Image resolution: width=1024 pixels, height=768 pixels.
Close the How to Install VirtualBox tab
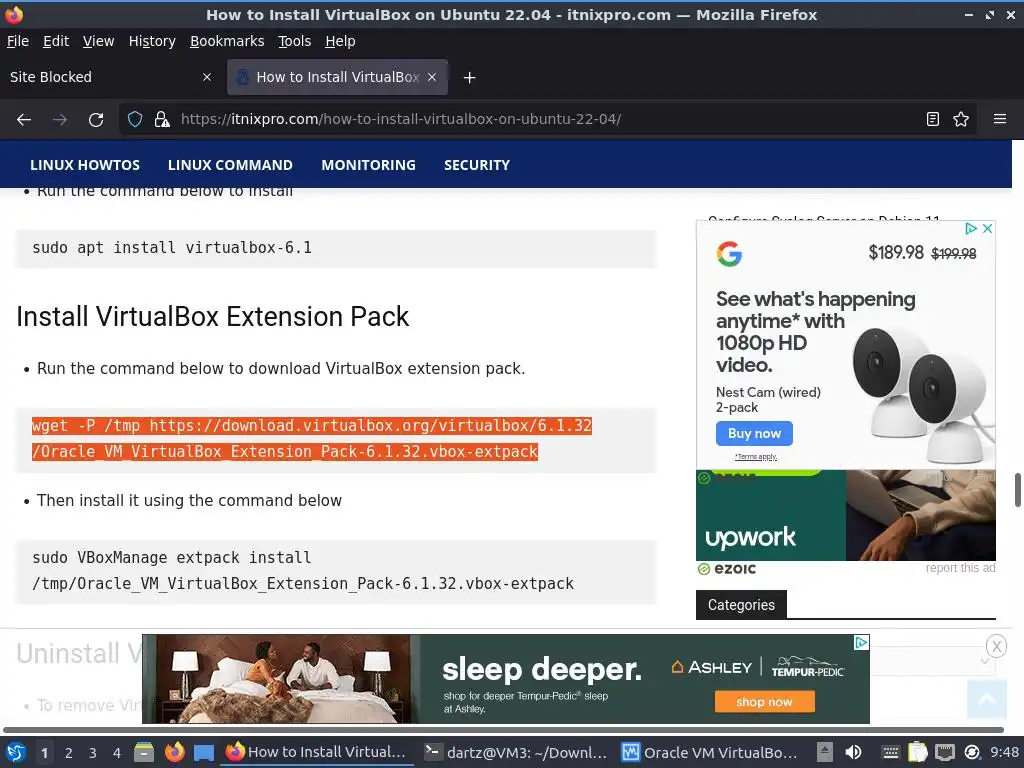432,77
